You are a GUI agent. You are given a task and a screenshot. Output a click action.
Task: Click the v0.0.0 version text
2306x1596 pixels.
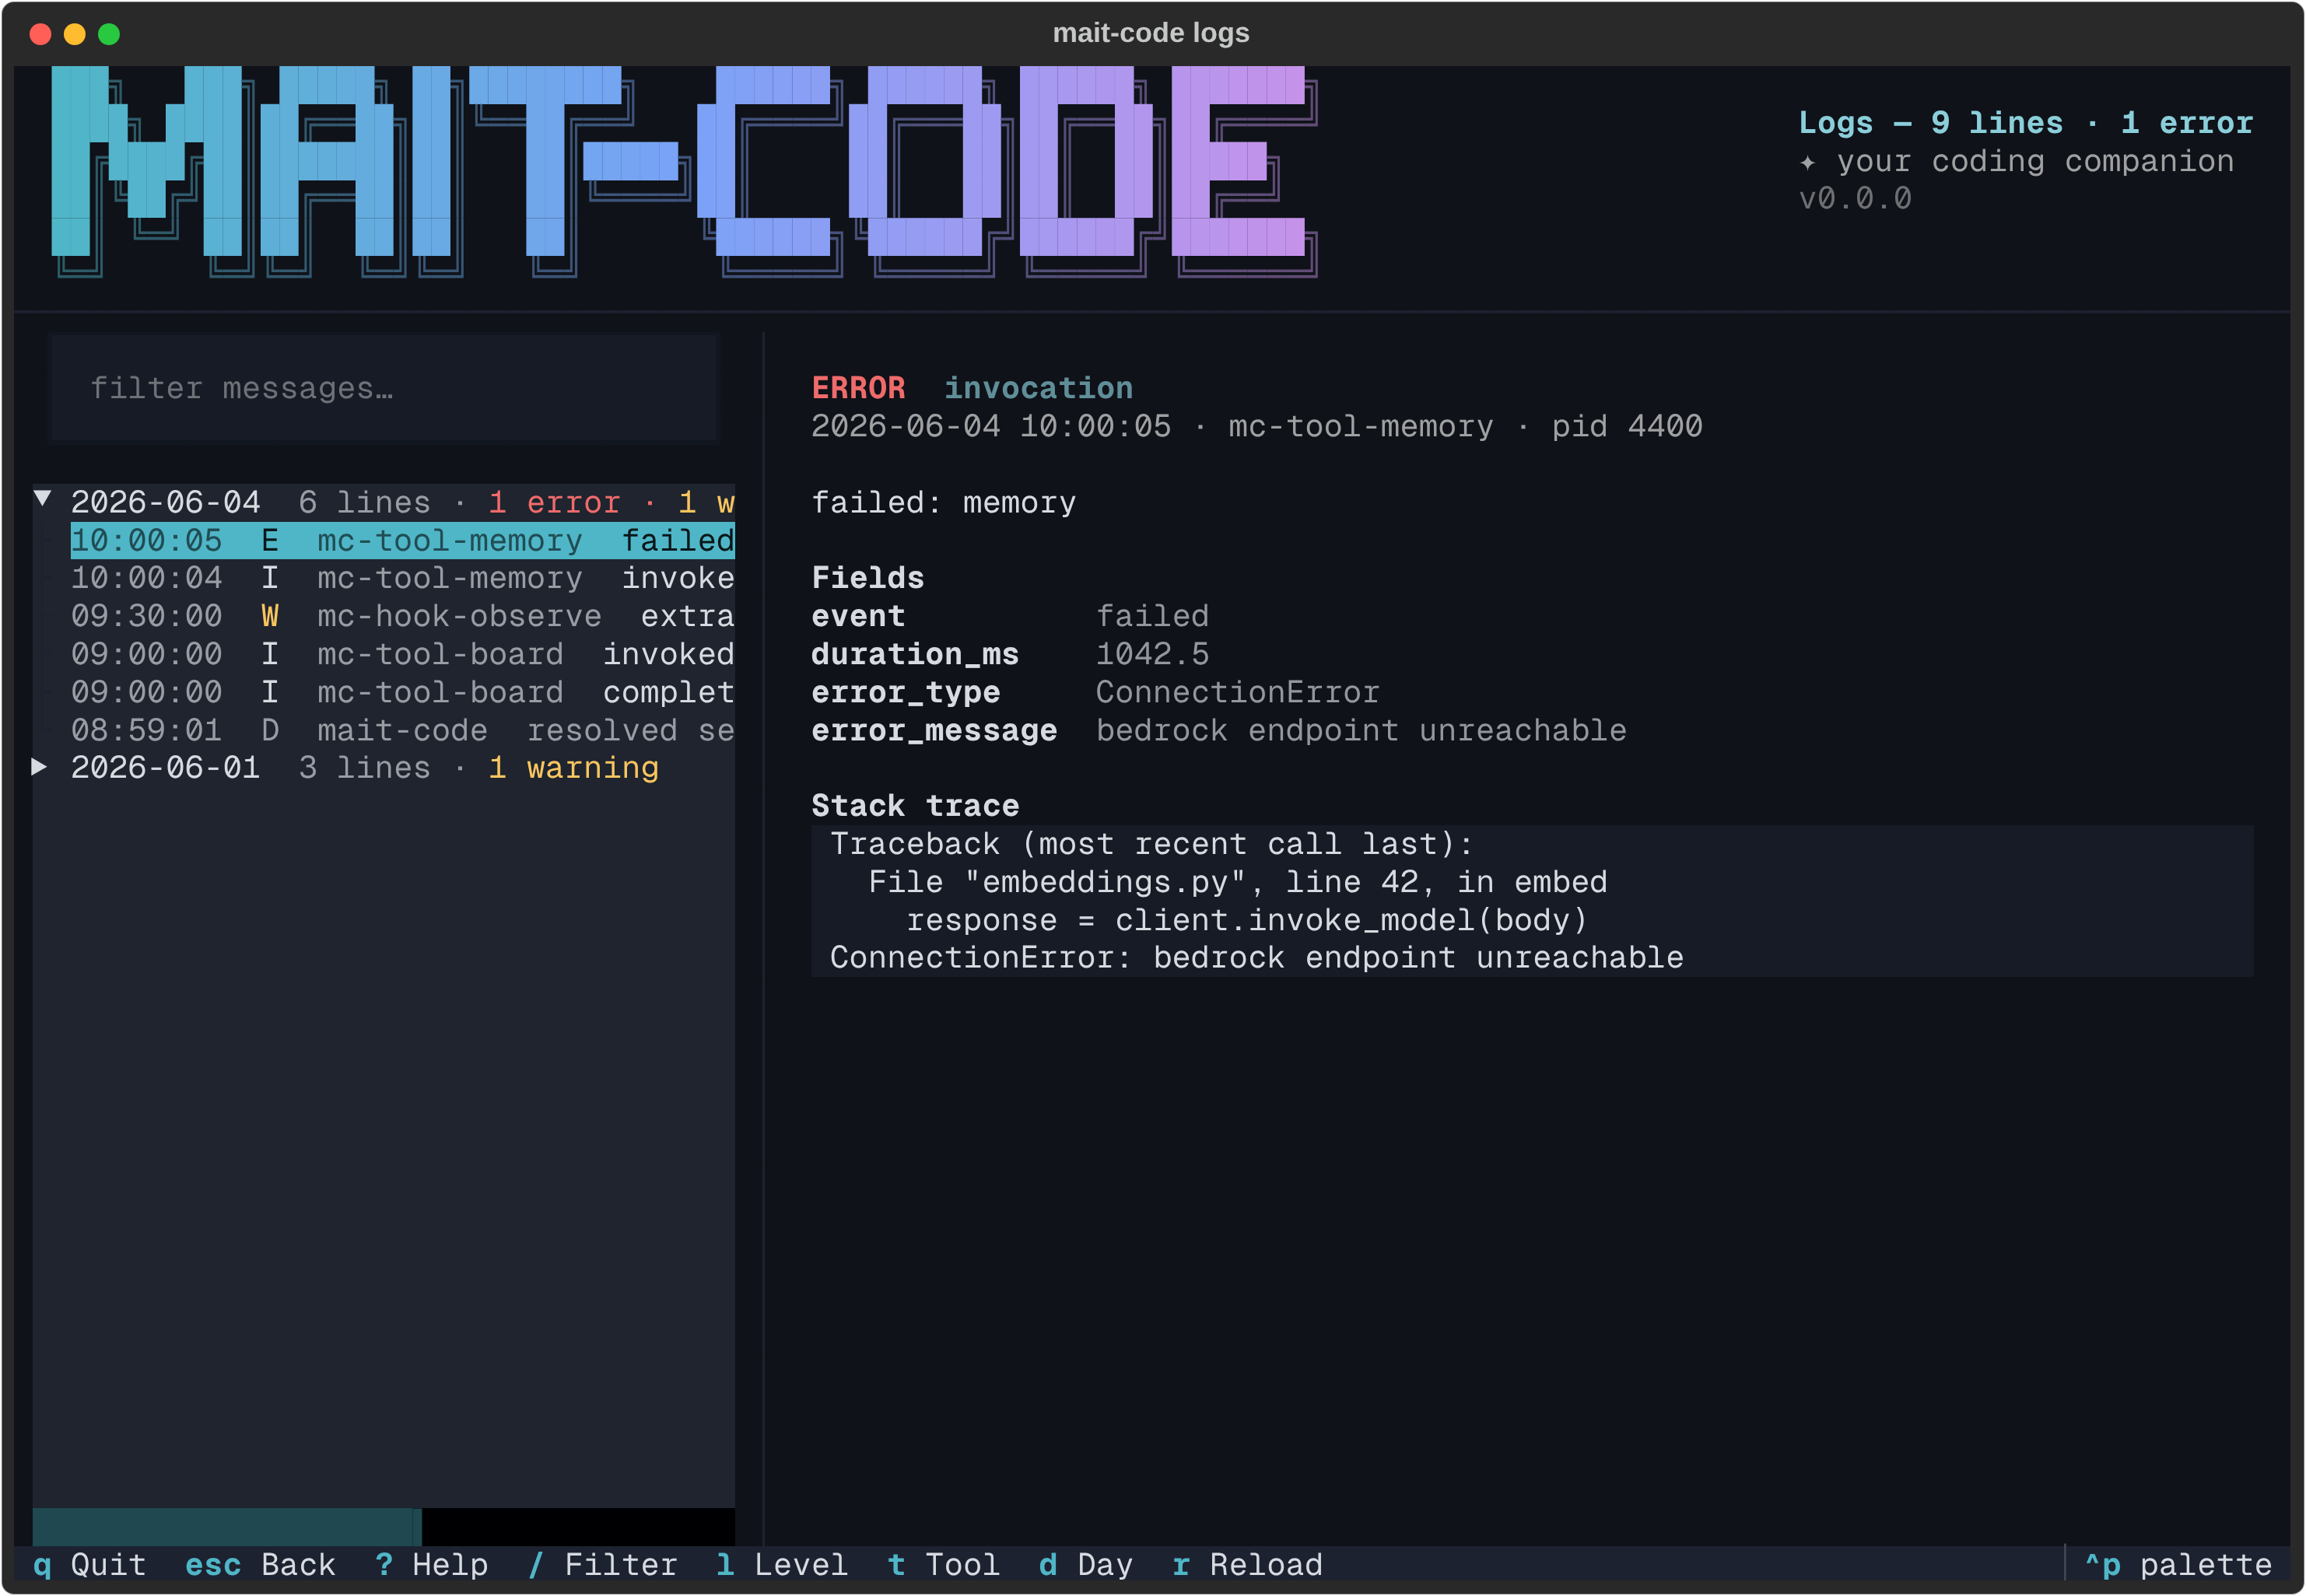1856,198
